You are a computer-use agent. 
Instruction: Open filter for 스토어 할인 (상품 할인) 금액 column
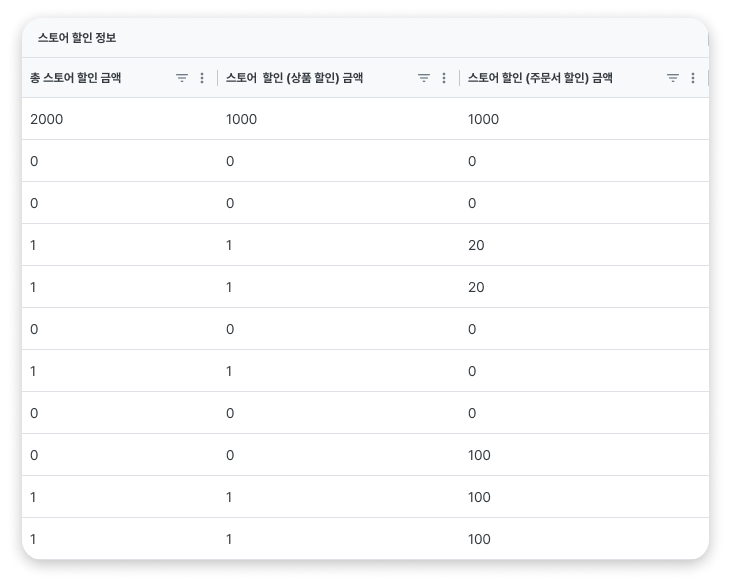(x=424, y=78)
